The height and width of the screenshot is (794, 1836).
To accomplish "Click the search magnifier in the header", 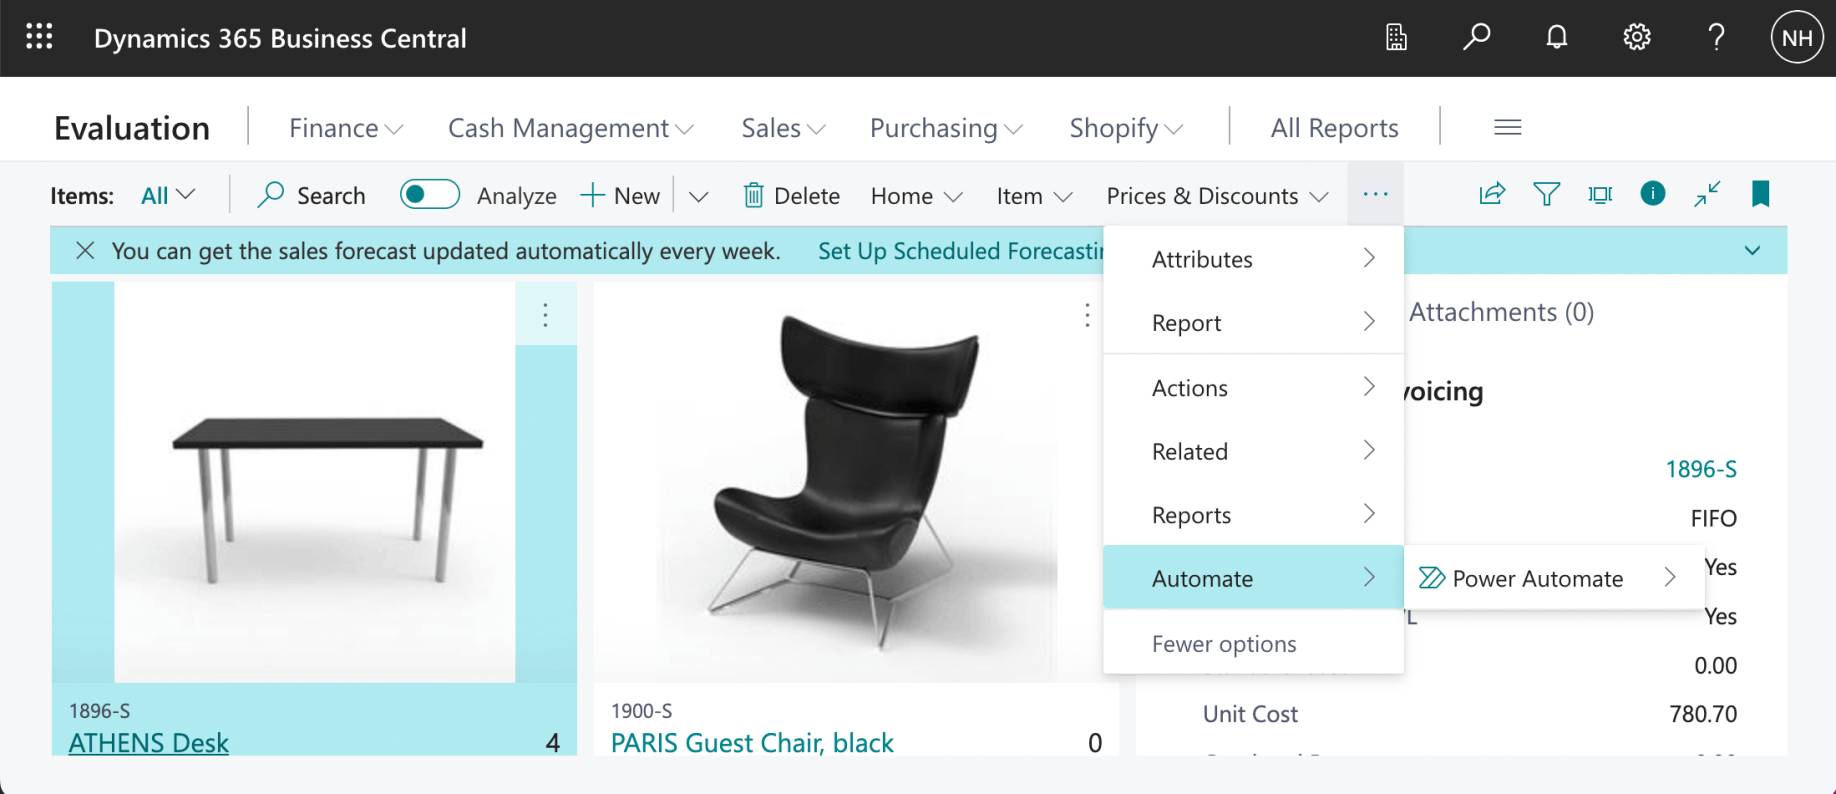I will (x=1476, y=38).
